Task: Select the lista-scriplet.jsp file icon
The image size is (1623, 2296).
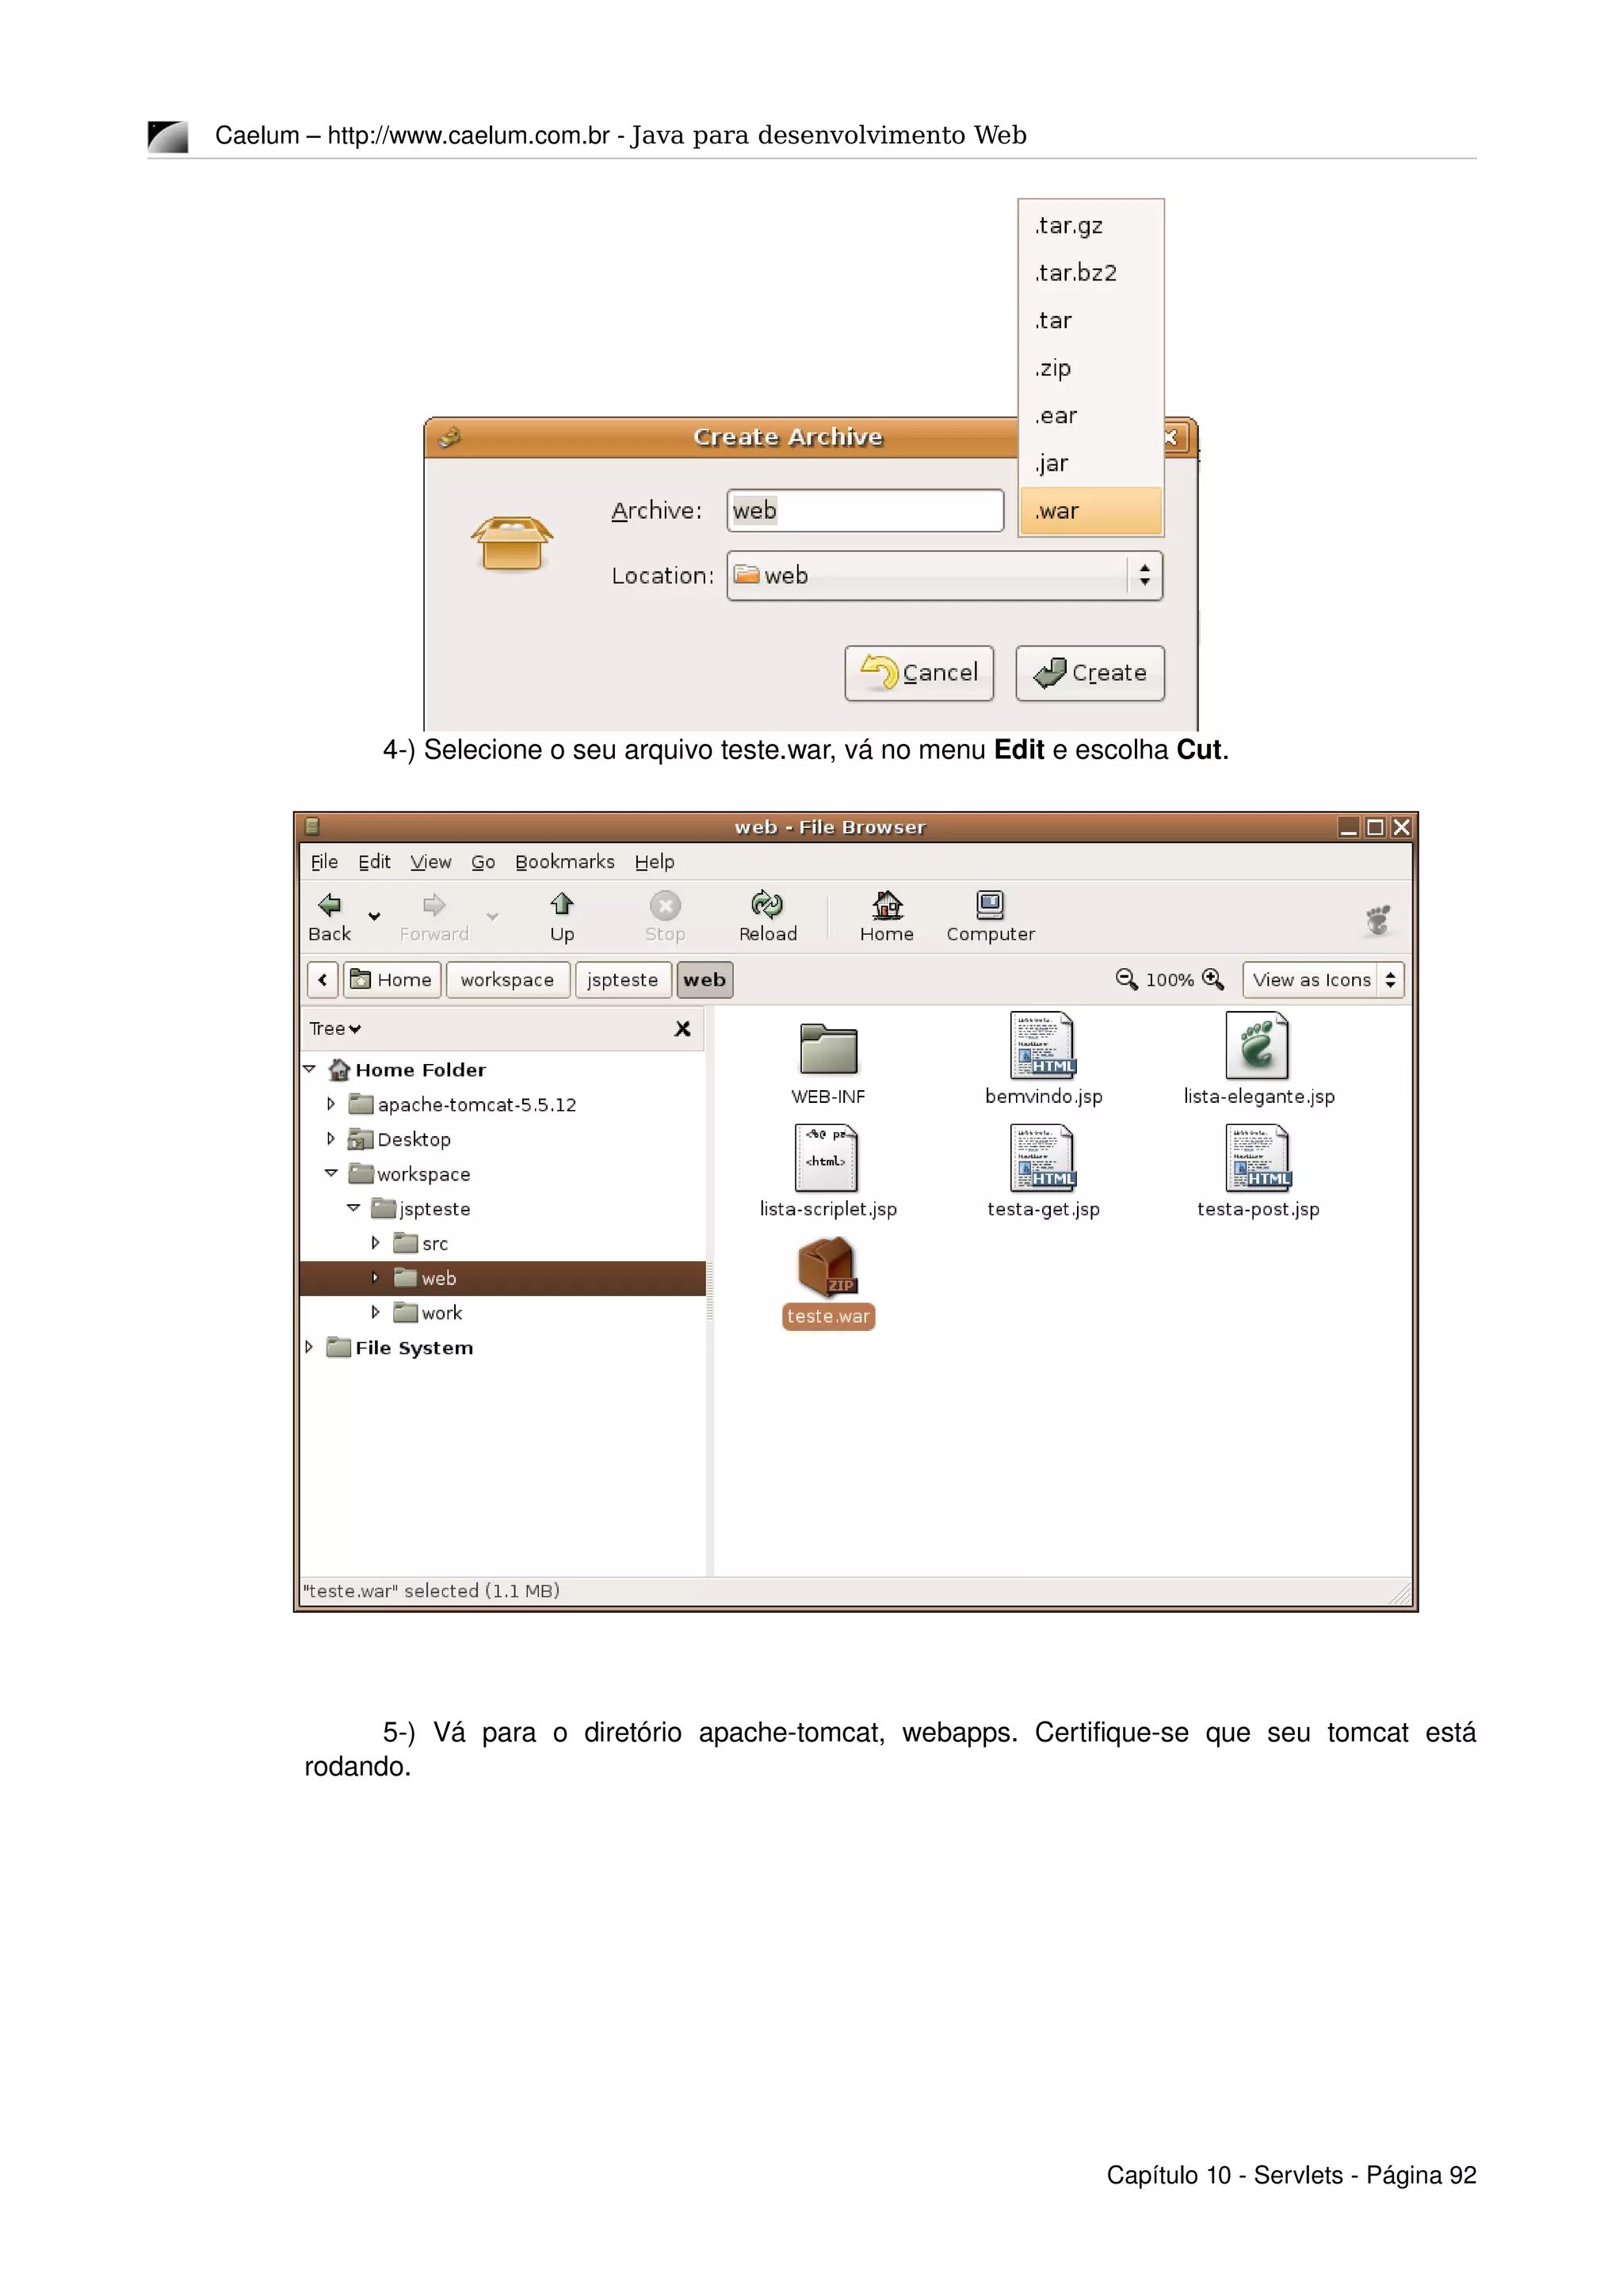Action: (827, 1158)
